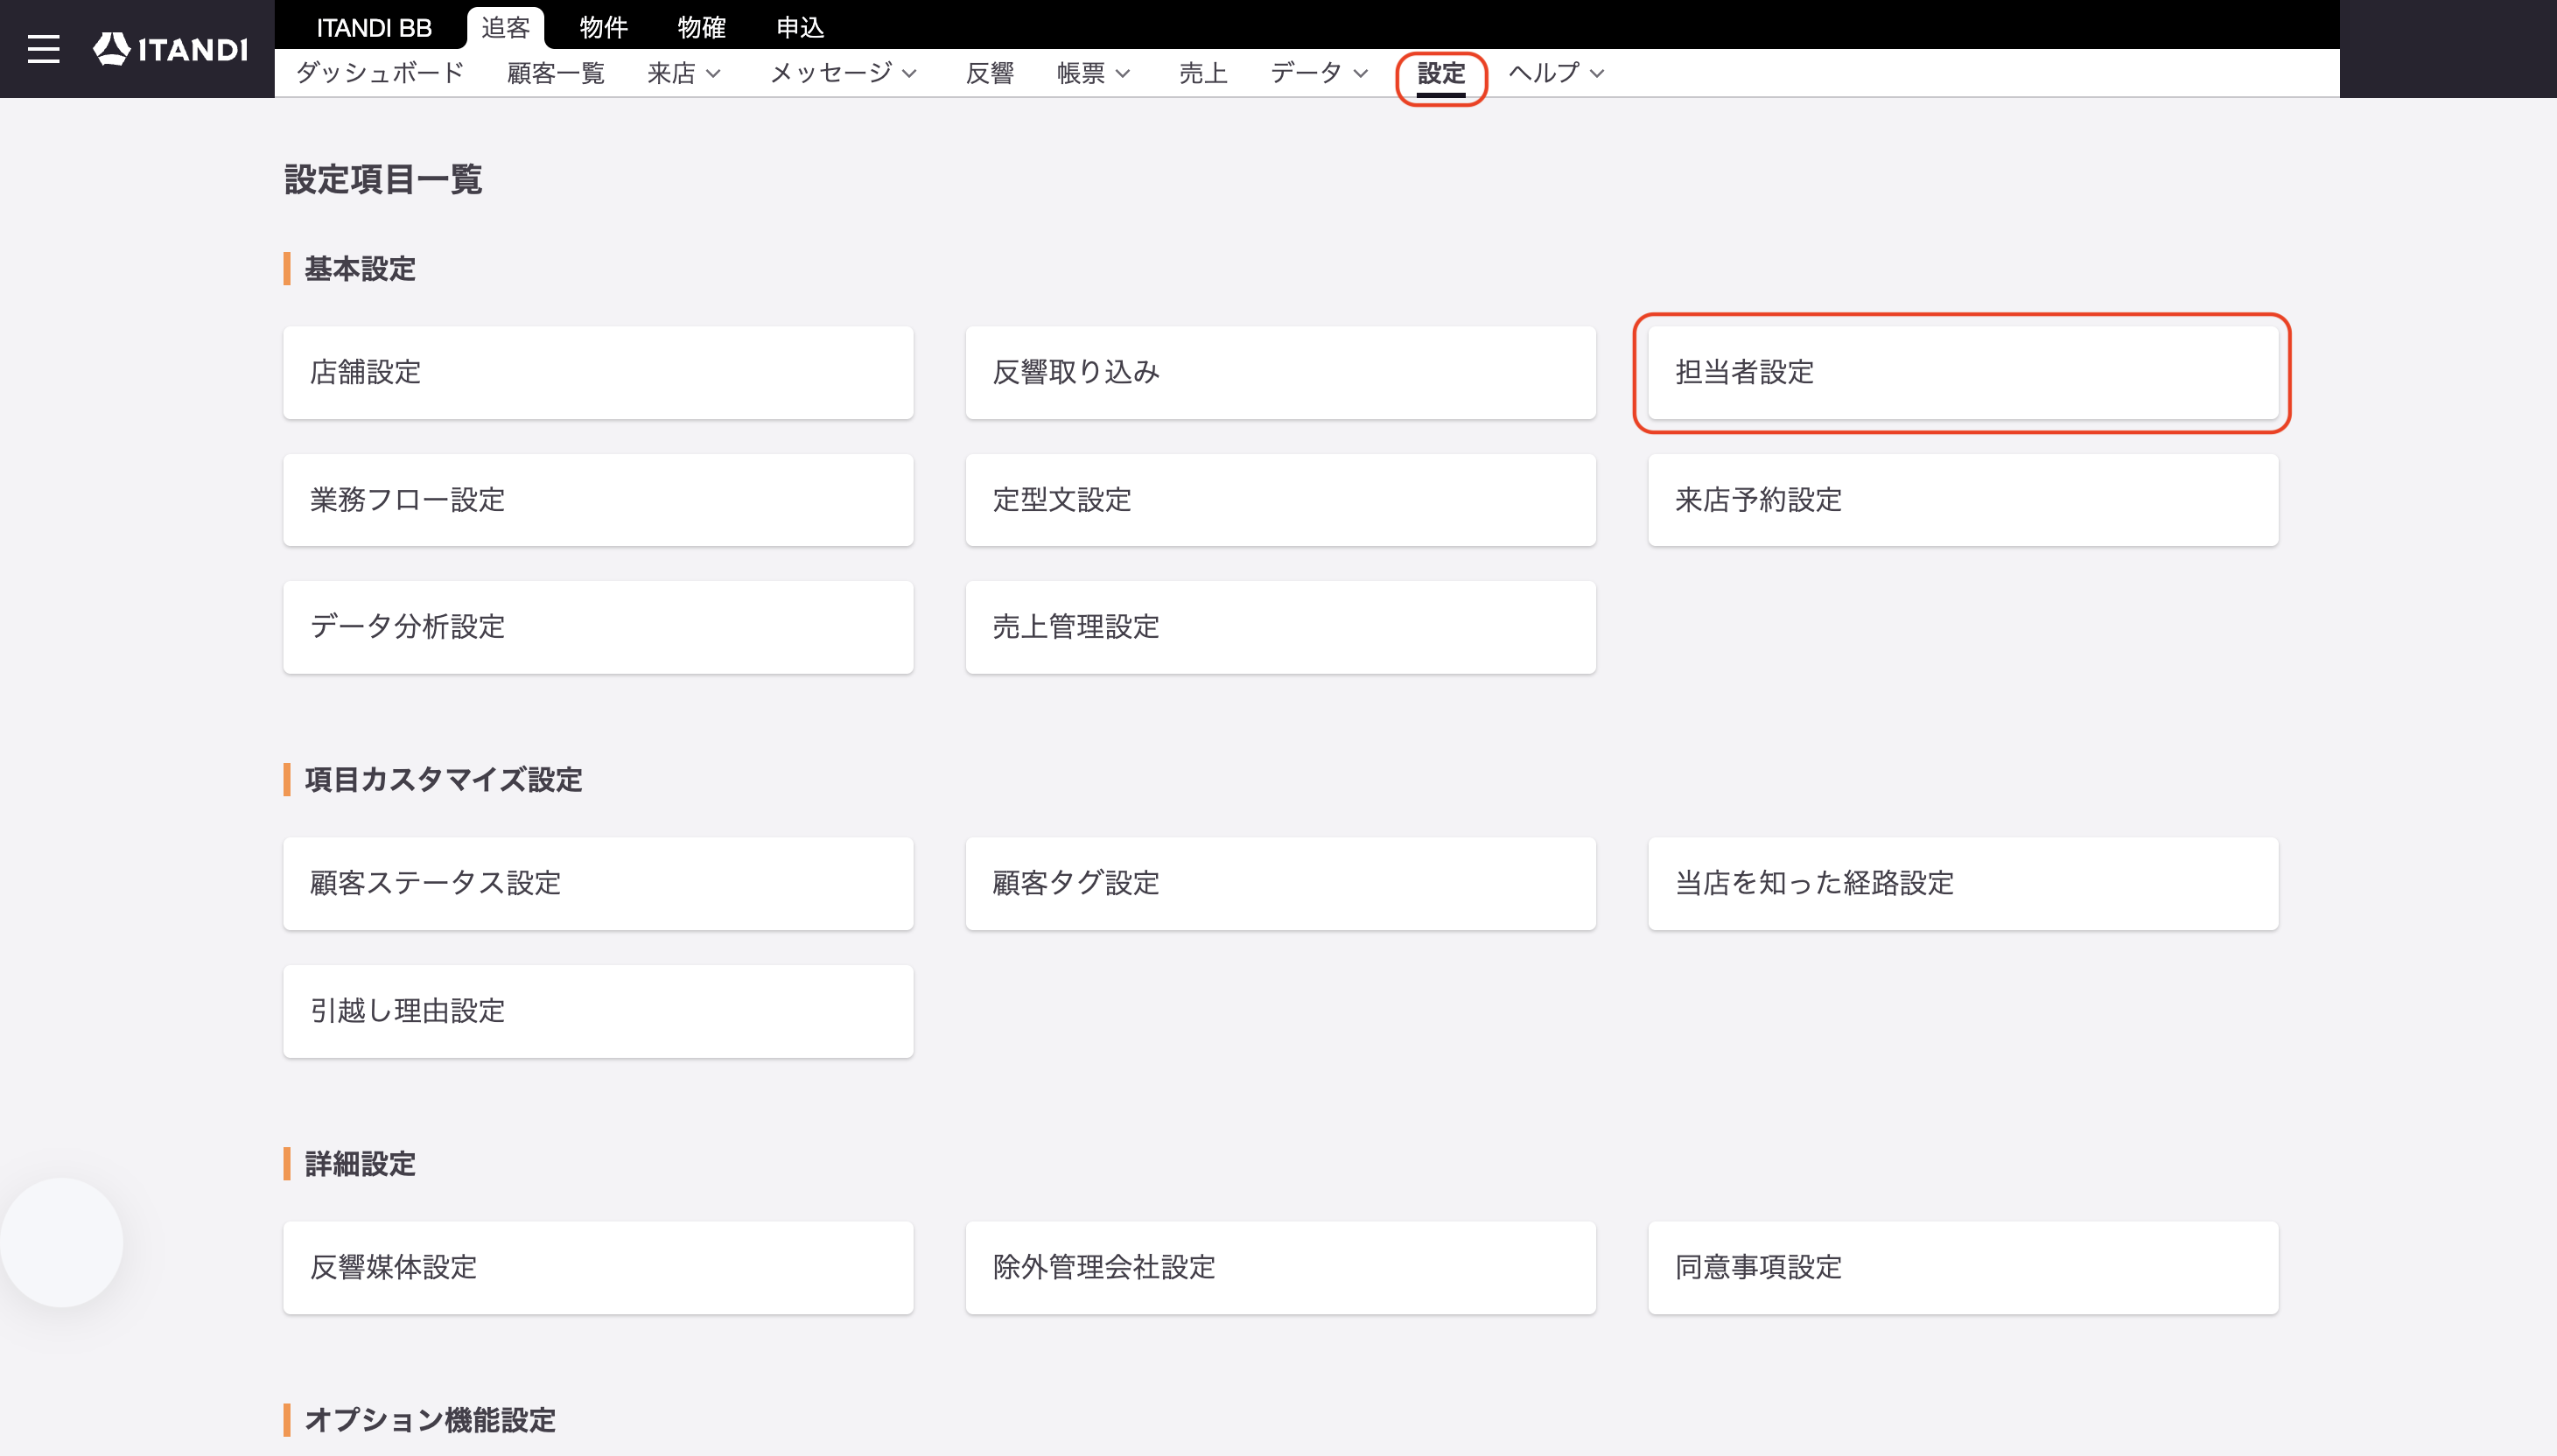
Task: Click the 項目カスタマイズ設定 section heading
Action: (x=443, y=780)
